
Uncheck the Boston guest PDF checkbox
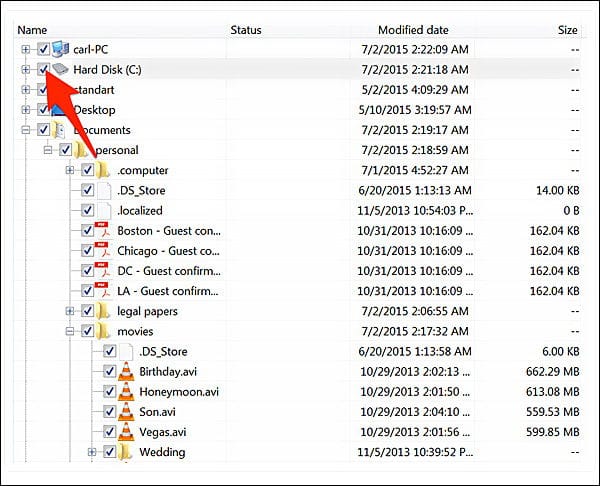click(x=88, y=230)
